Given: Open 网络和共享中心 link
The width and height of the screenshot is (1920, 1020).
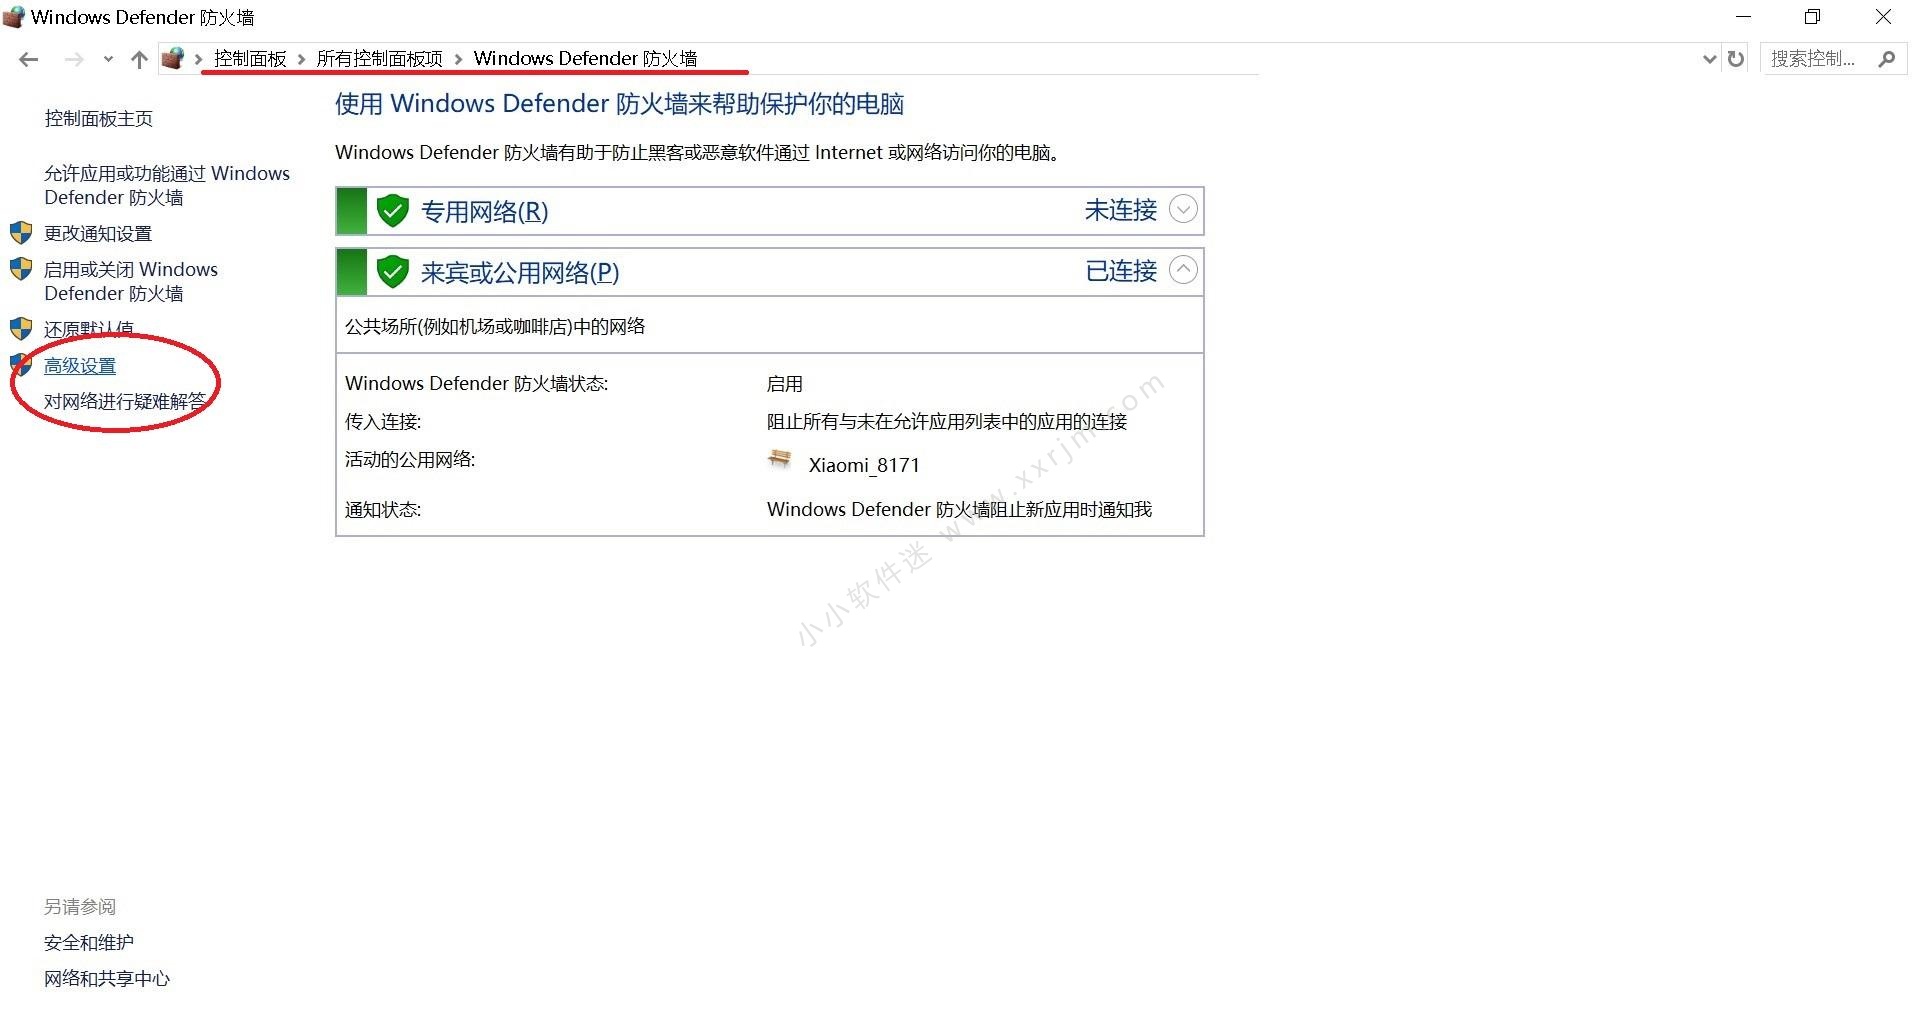Looking at the screenshot, I should click(x=107, y=979).
